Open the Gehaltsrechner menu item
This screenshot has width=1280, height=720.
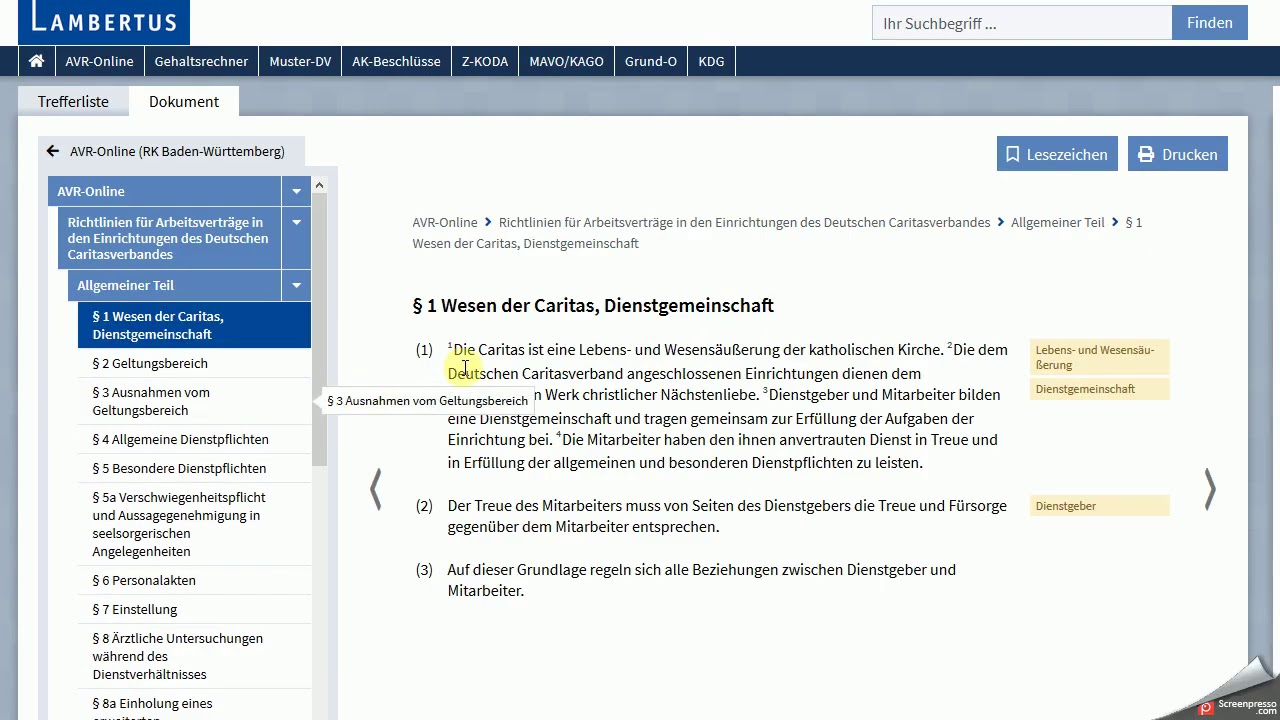tap(201, 61)
